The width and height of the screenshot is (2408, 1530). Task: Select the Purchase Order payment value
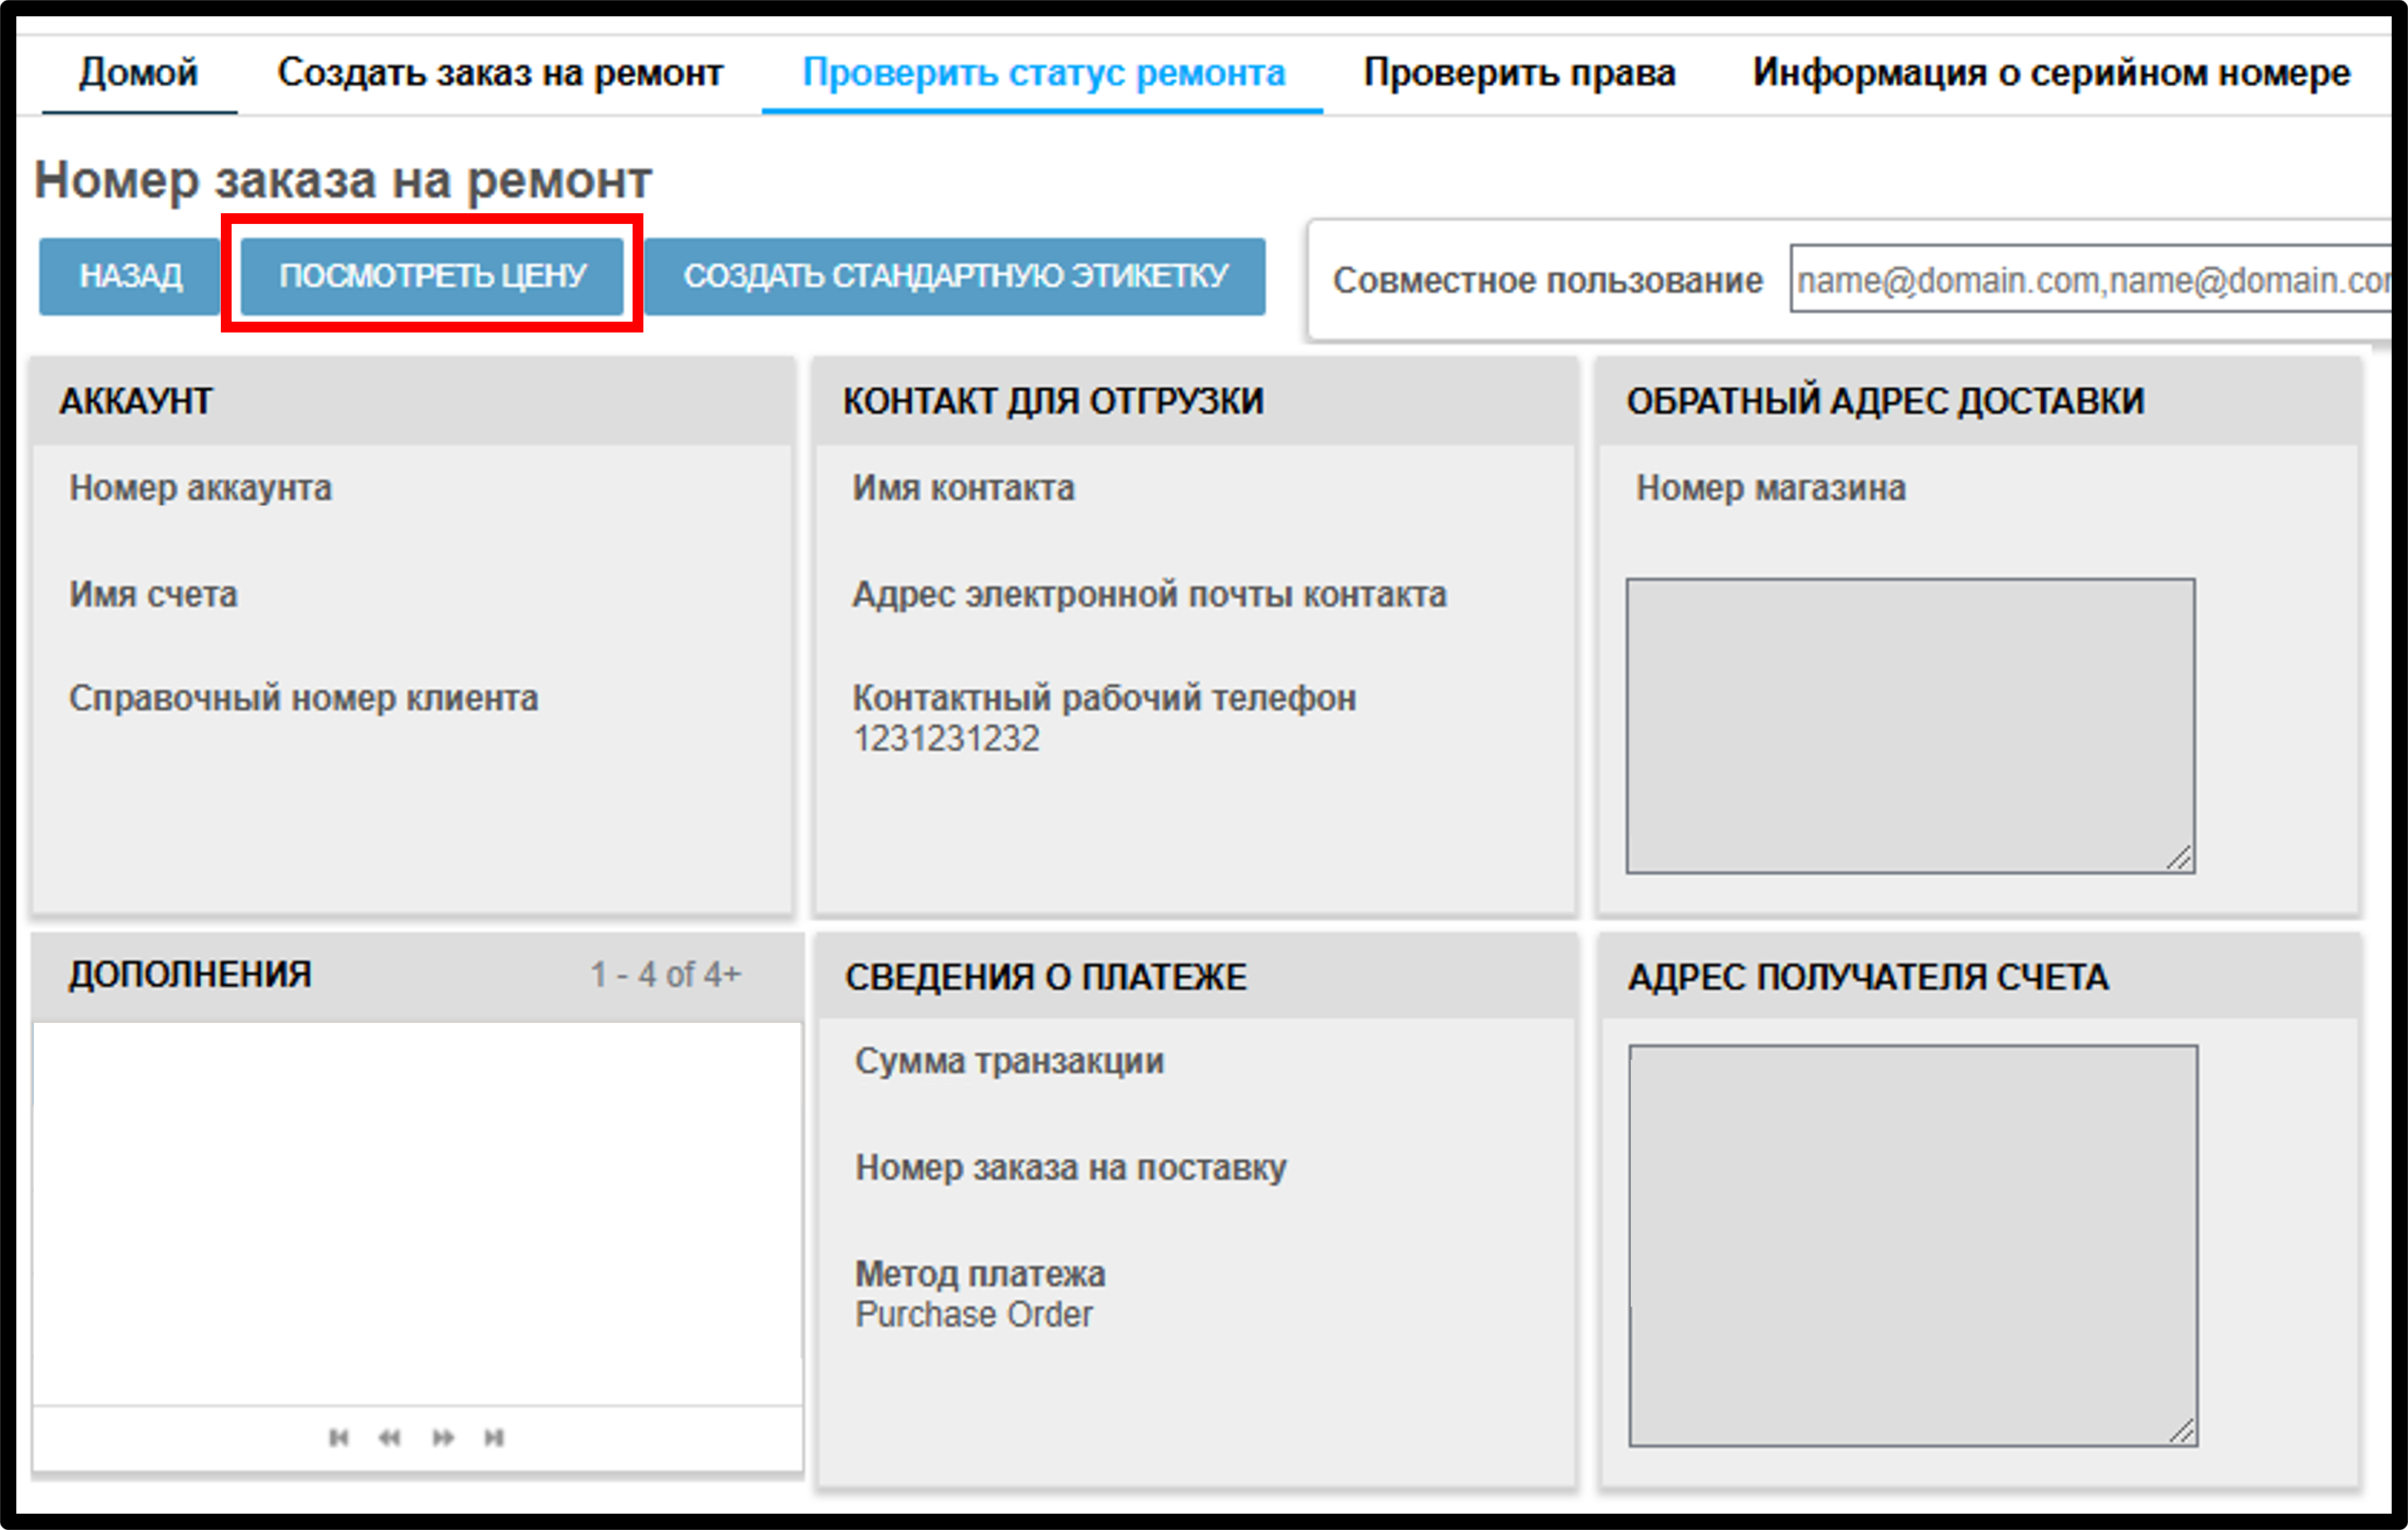(x=974, y=1315)
